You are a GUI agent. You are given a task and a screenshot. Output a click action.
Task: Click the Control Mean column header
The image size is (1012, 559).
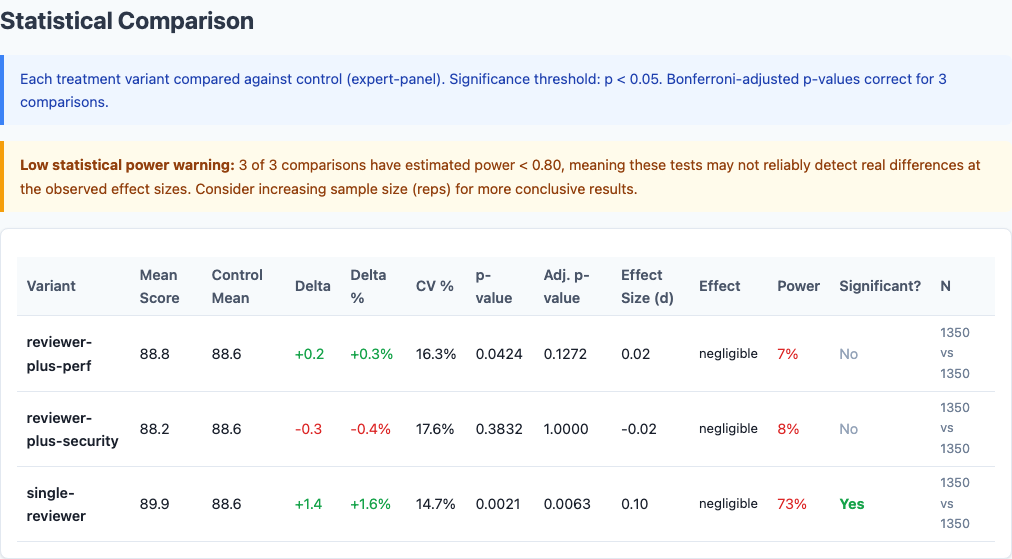tap(237, 286)
